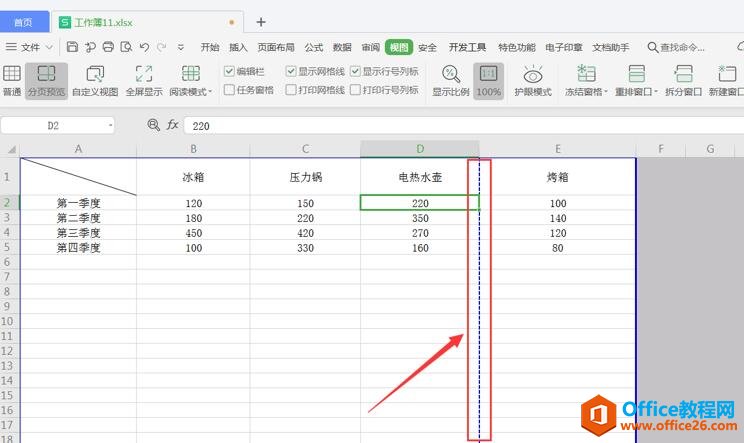Screen dimensions: 744x443
Task: Select the cell containing 第三季度
Action: tap(78, 233)
